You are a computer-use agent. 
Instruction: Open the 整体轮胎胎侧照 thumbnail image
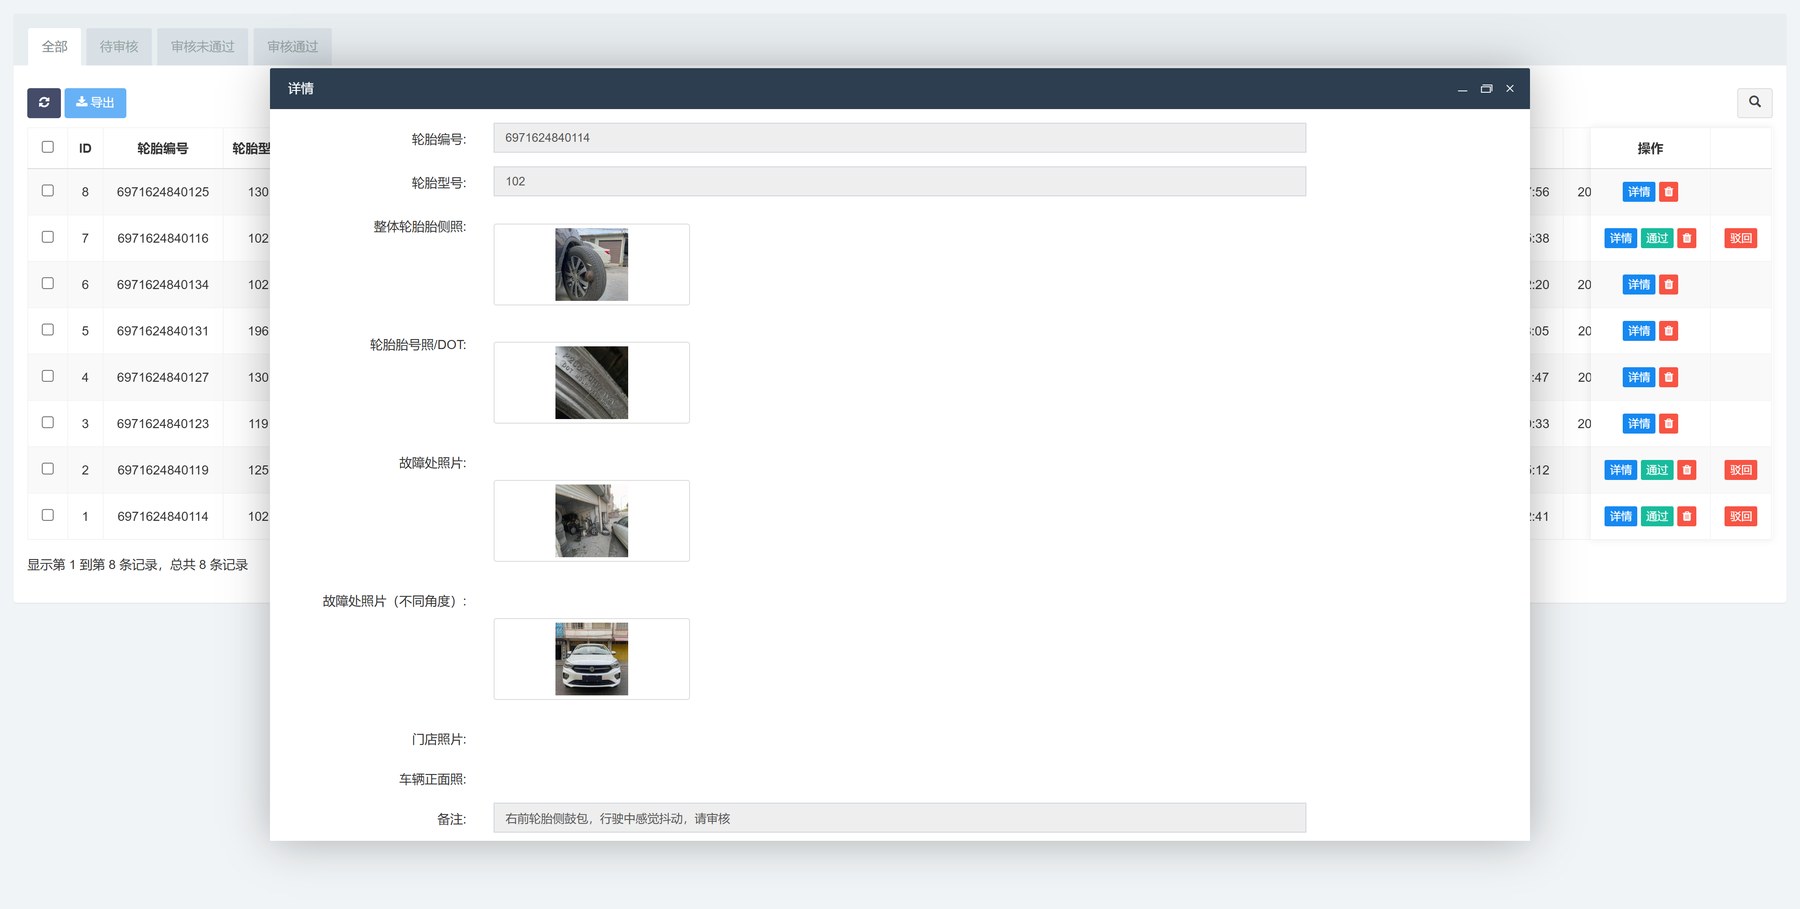592,265
